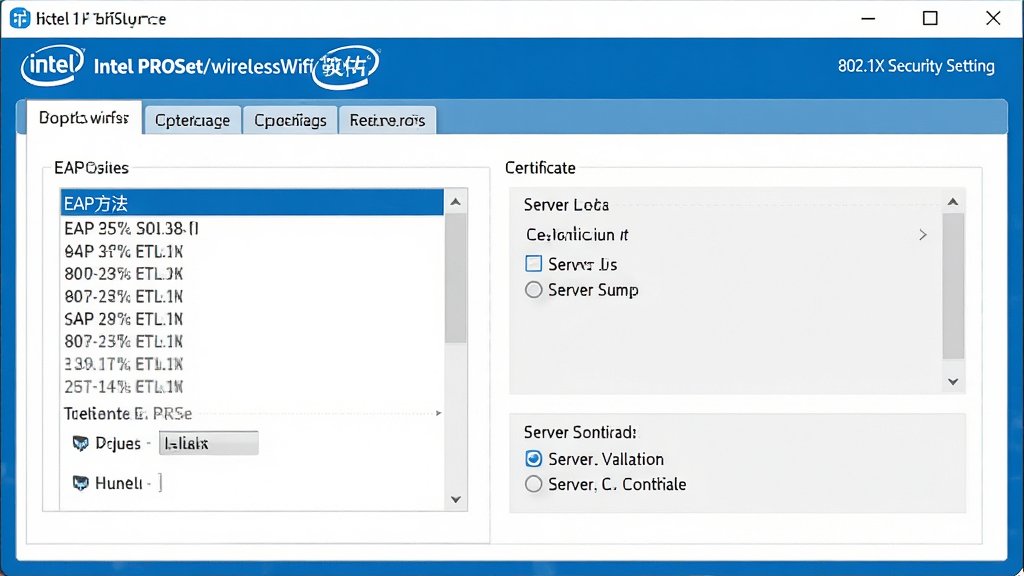Select SAP 29% ETL.1N list row
Screen dimensions: 1024x576
pyautogui.click(x=252, y=319)
